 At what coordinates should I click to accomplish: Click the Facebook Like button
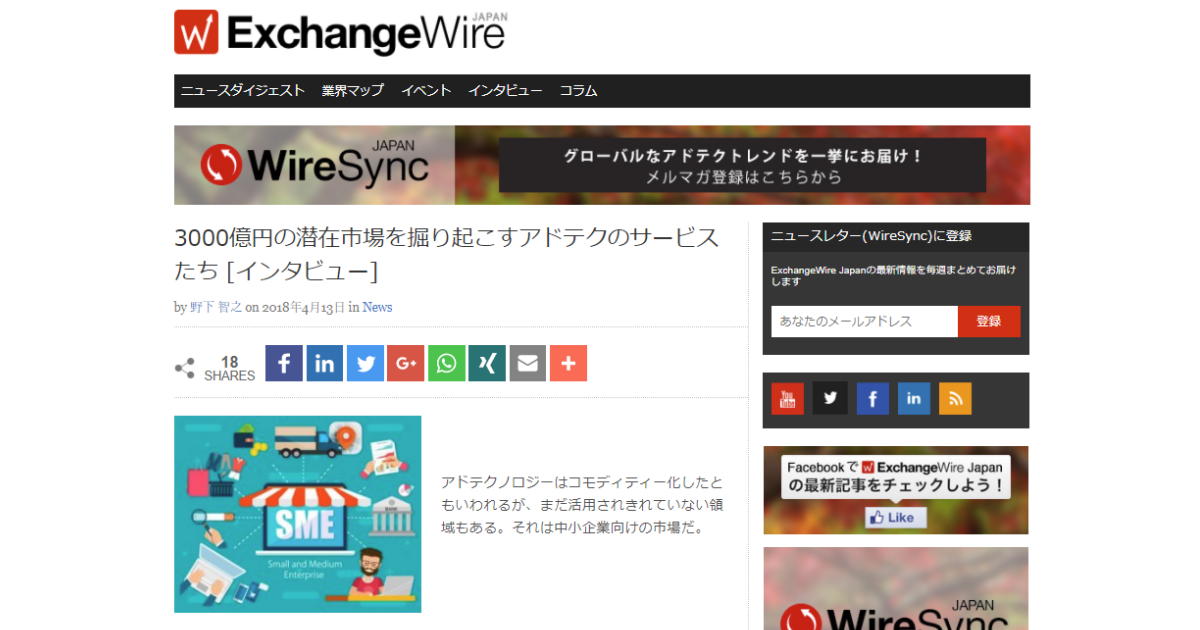click(896, 518)
